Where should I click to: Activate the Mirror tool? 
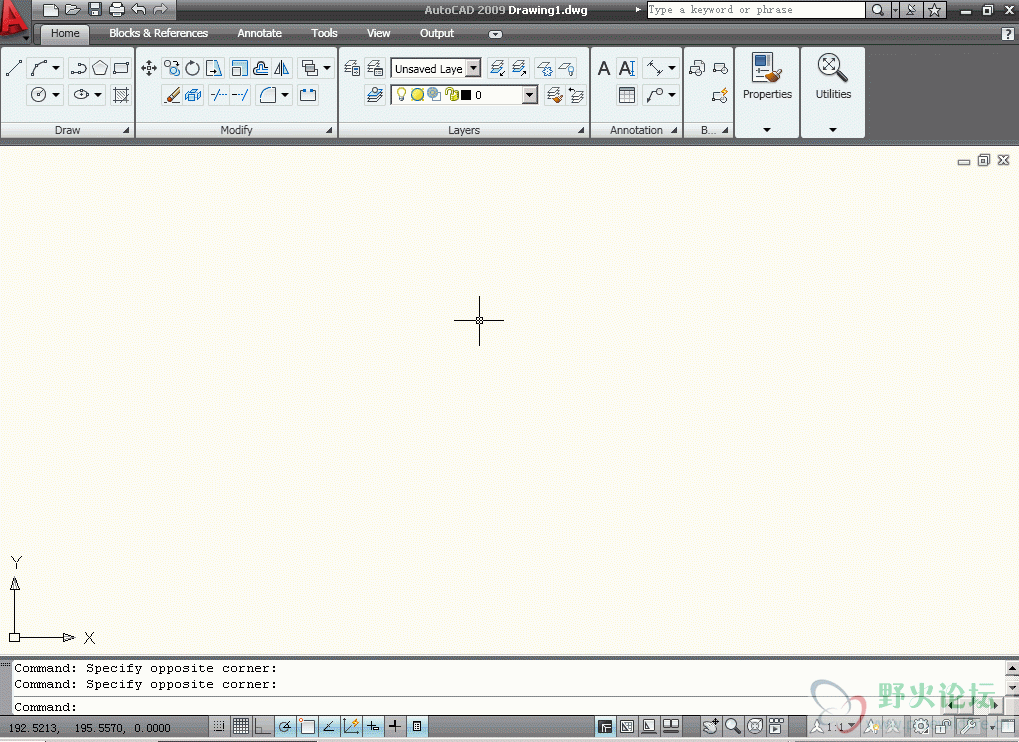(x=281, y=68)
